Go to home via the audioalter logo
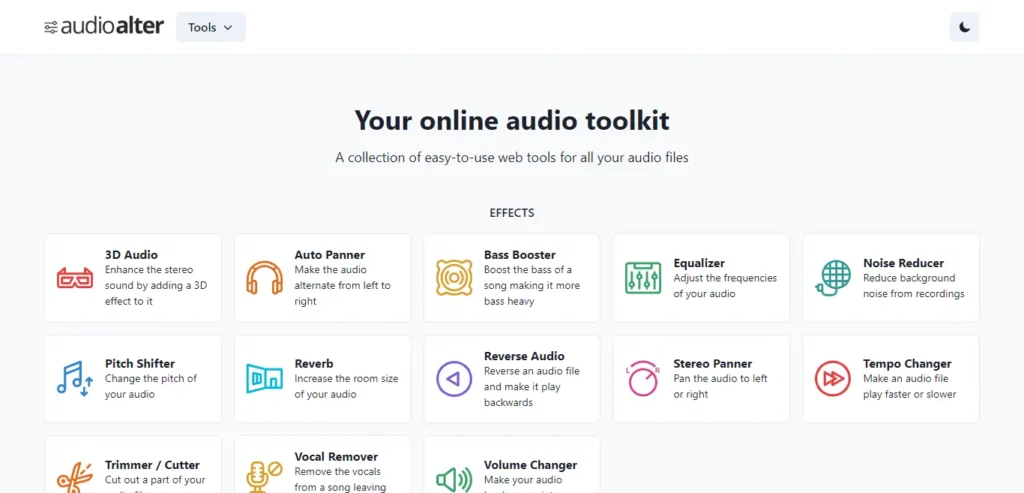 [x=104, y=27]
